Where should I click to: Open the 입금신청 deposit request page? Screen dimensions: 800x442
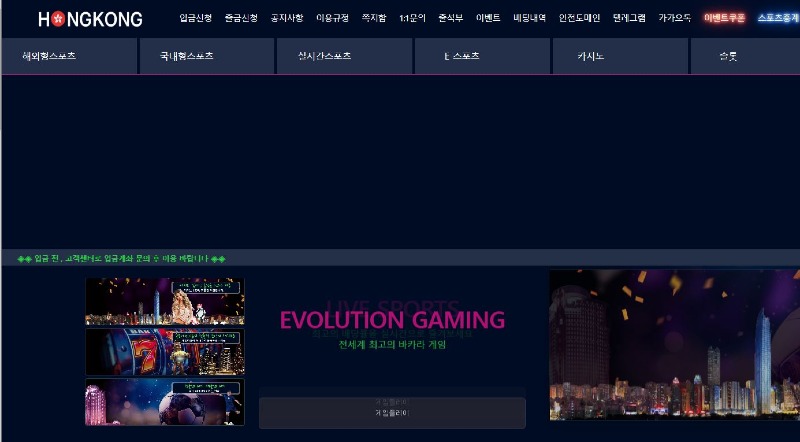click(195, 18)
